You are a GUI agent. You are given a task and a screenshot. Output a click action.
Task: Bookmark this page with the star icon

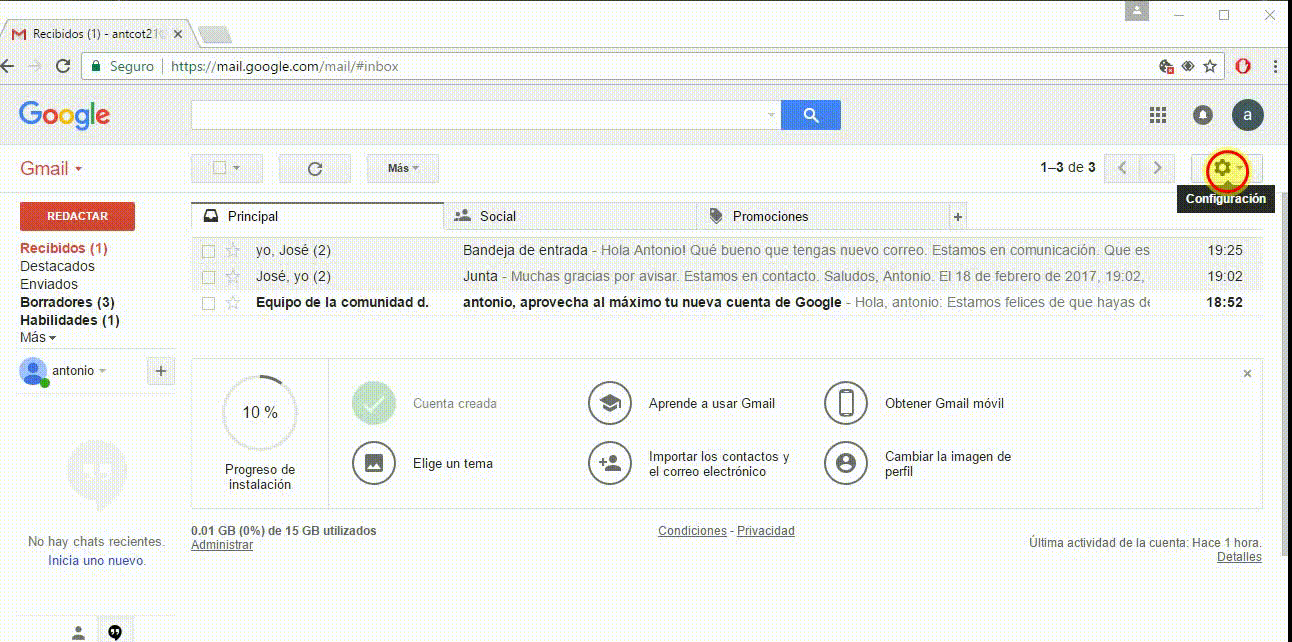1210,66
